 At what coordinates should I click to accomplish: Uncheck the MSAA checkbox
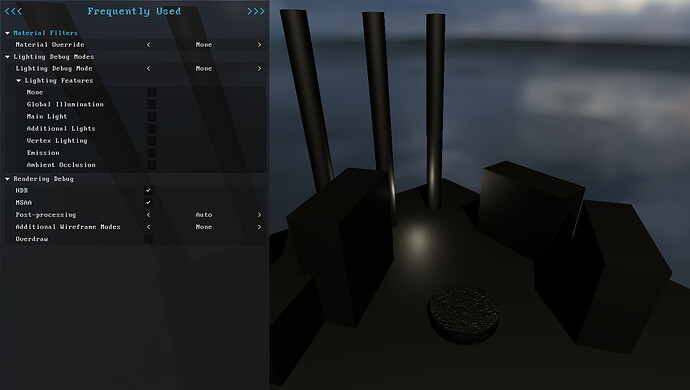coord(148,202)
